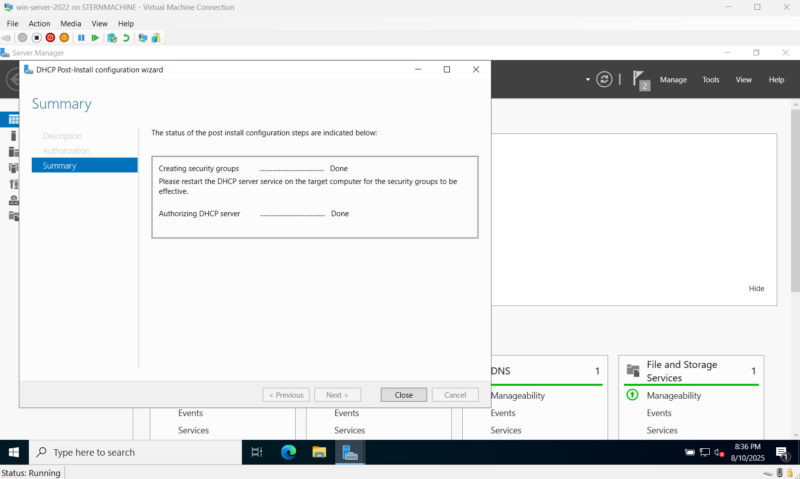Open Task View on the taskbar
The width and height of the screenshot is (800, 479).
point(257,452)
